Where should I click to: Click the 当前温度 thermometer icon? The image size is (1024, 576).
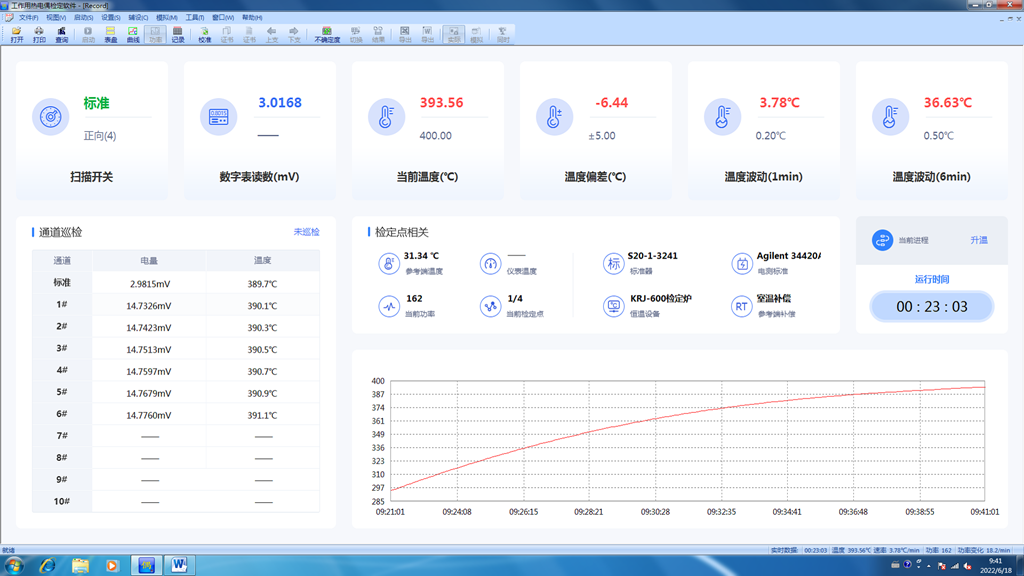[386, 117]
